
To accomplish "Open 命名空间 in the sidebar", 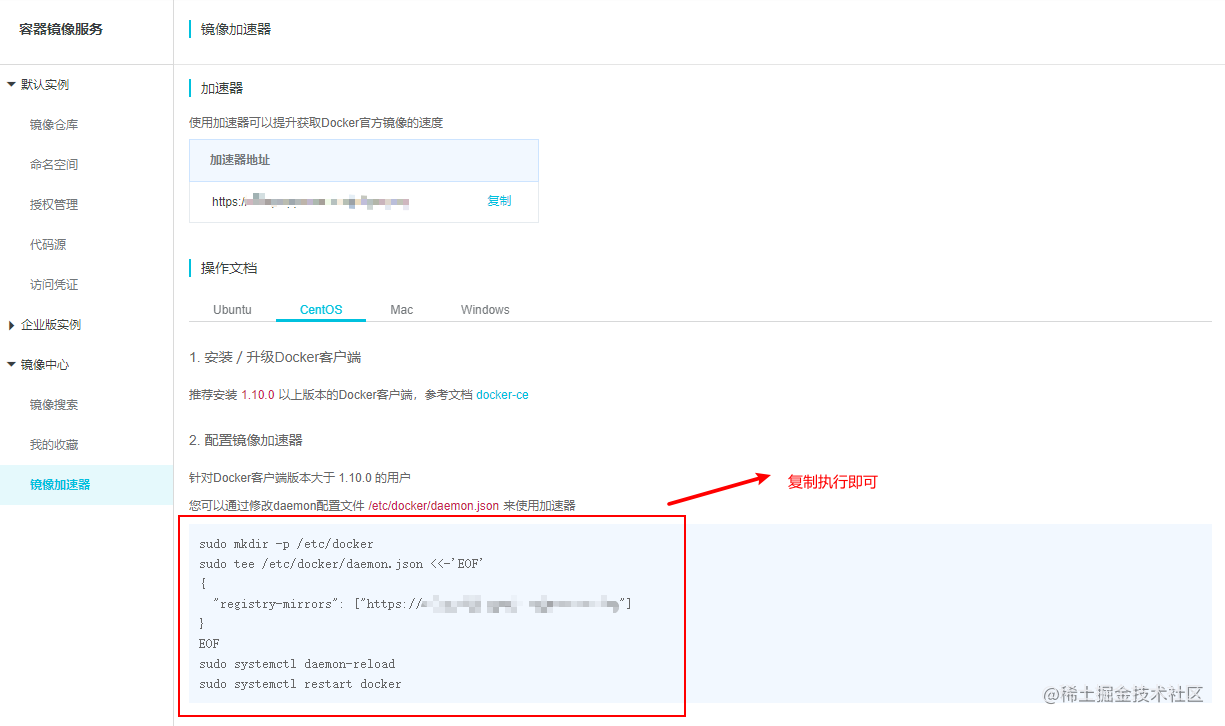I will coord(54,165).
